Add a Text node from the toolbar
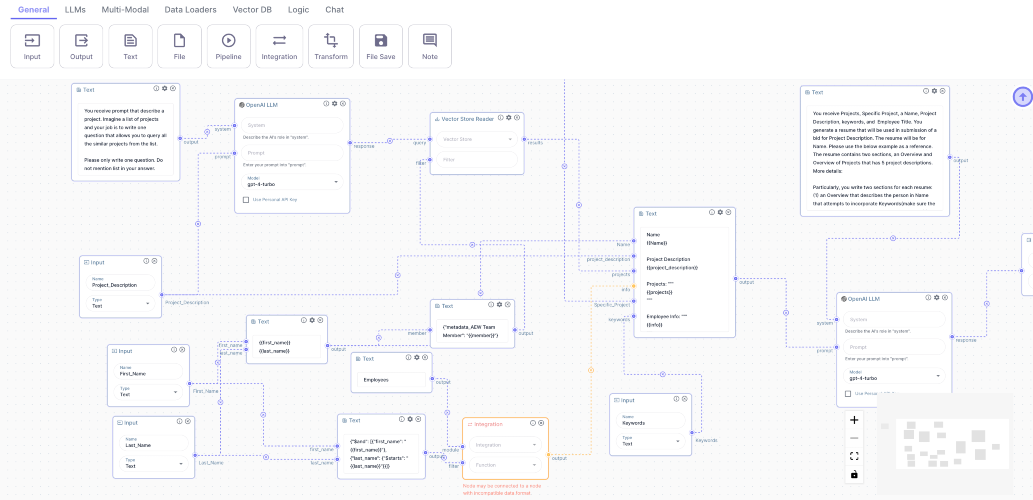This screenshot has height=500, width=1033. [130, 46]
